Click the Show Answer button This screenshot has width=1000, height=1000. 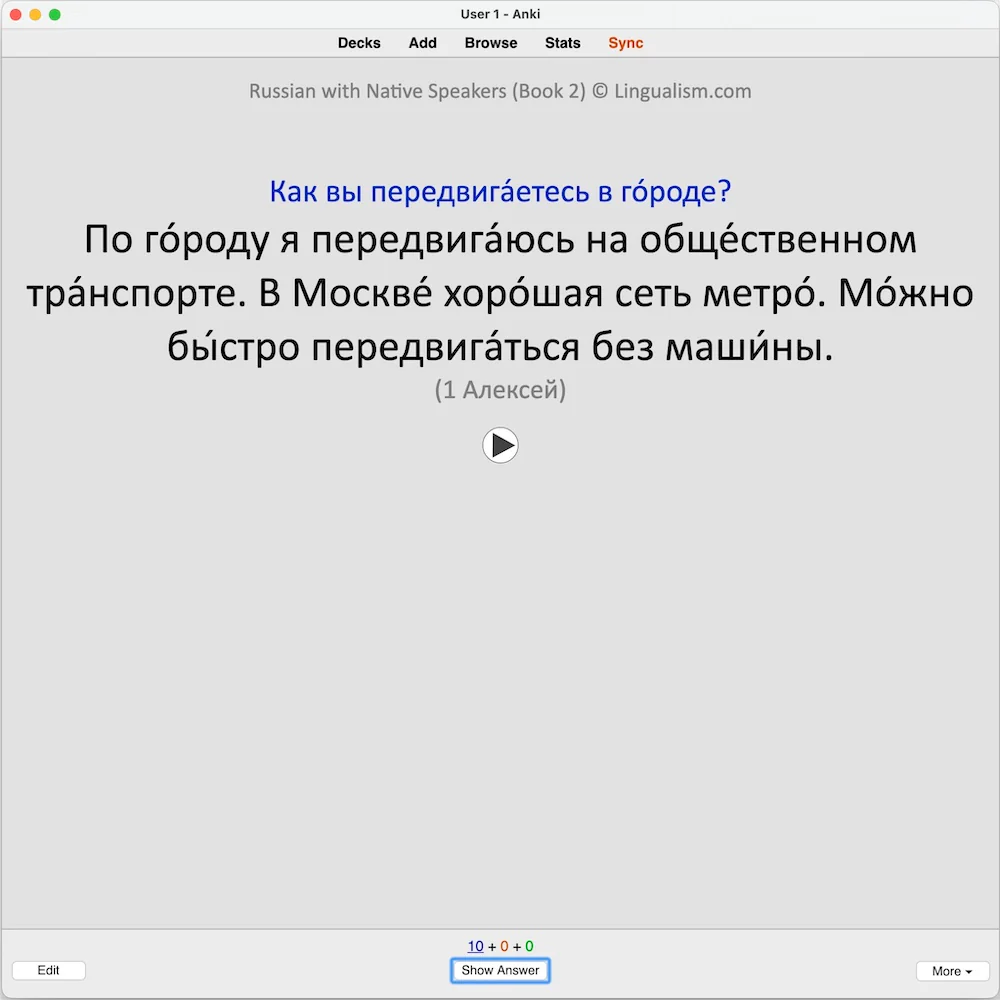click(x=500, y=970)
